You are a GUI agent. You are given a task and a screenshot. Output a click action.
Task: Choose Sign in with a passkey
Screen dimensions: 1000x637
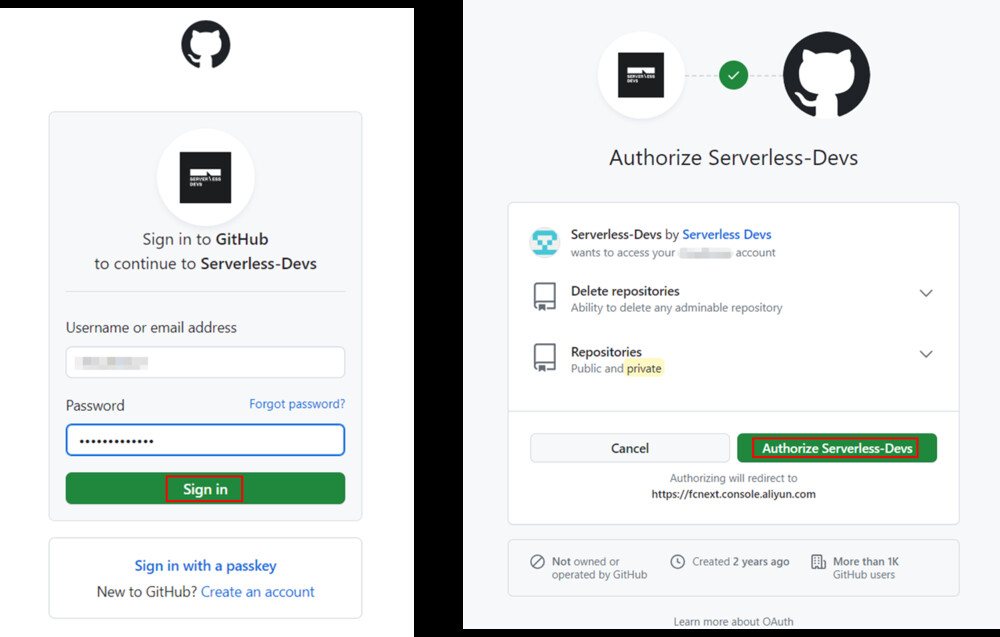[205, 566]
